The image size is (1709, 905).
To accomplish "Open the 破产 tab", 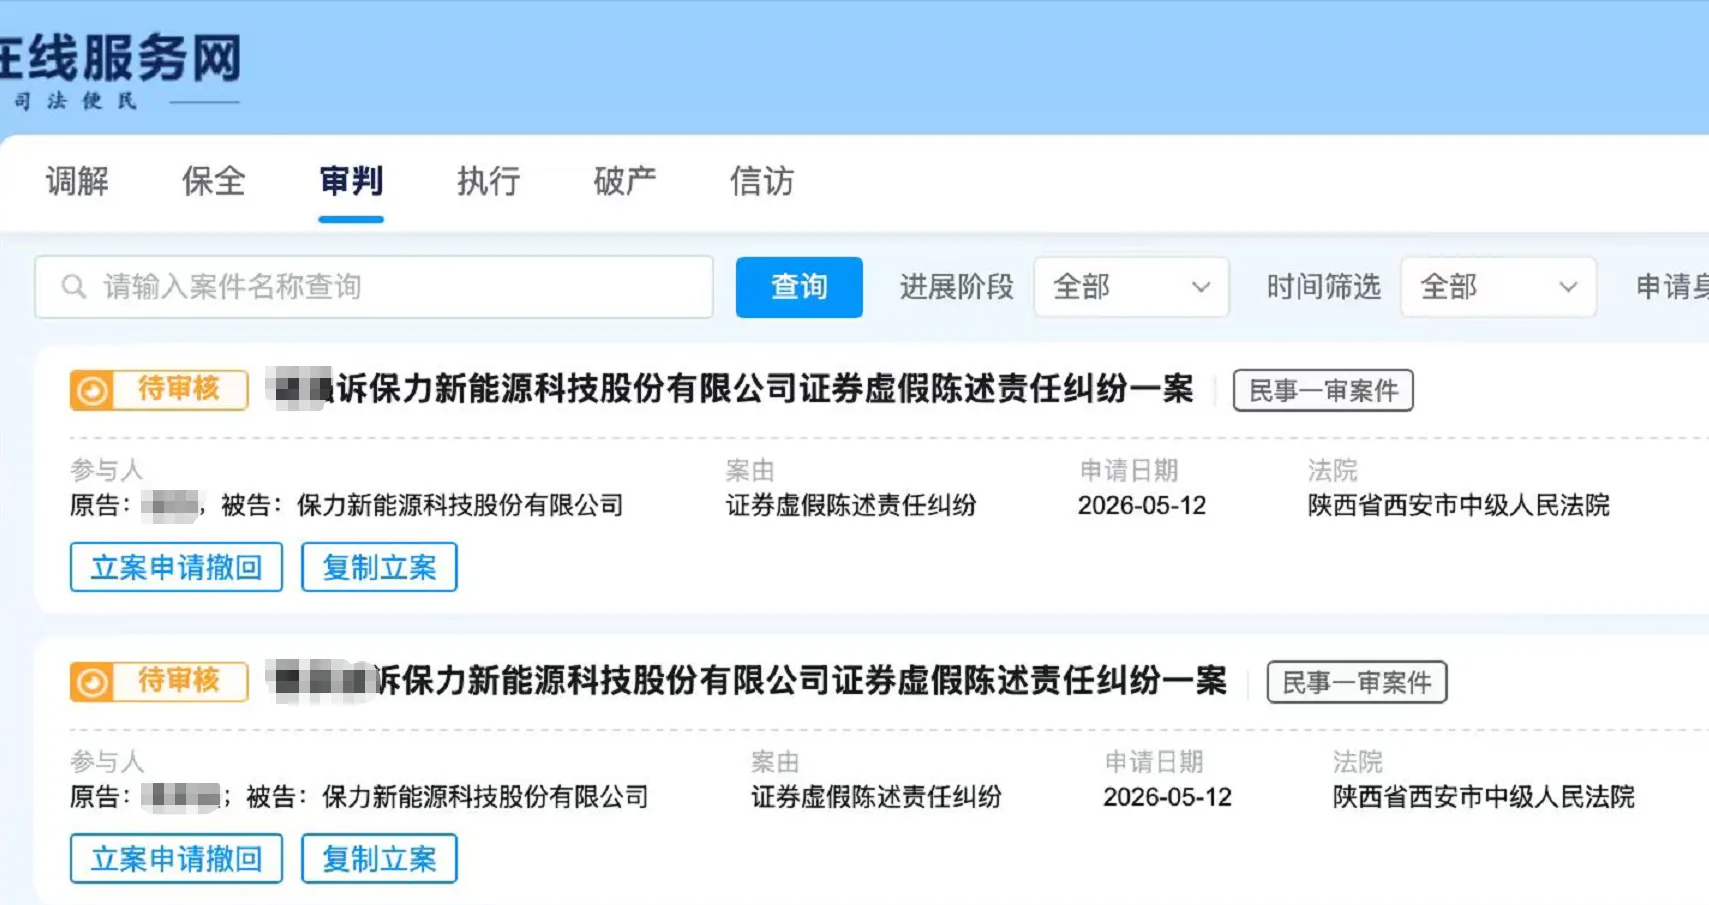I will pos(625,182).
